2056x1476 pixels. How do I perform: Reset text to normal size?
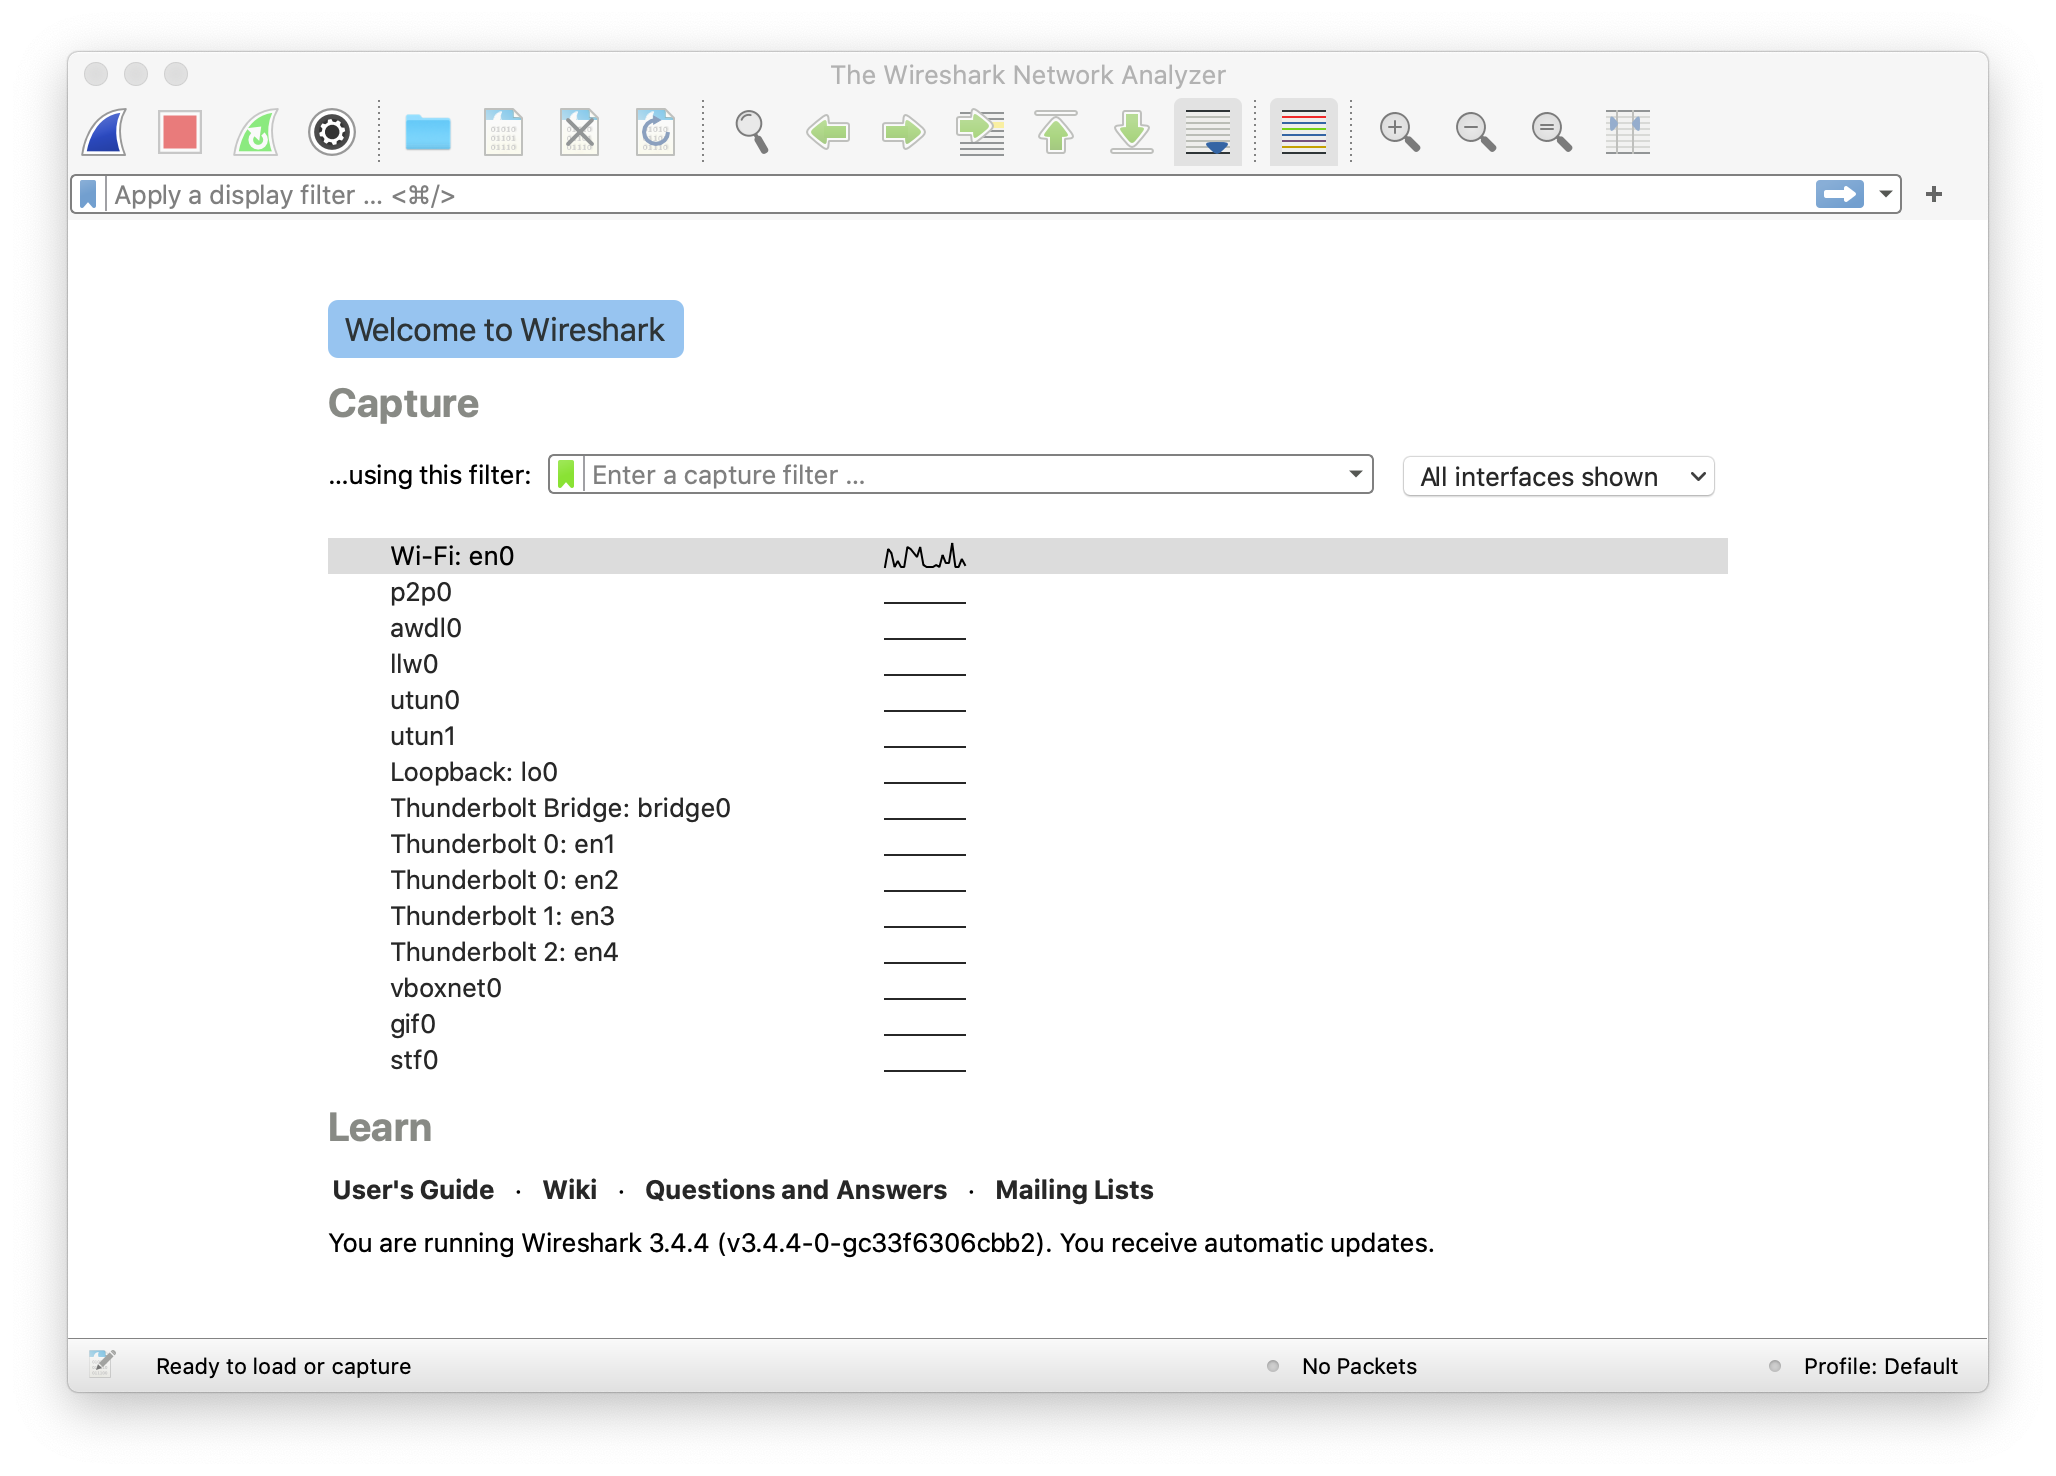[x=1552, y=132]
